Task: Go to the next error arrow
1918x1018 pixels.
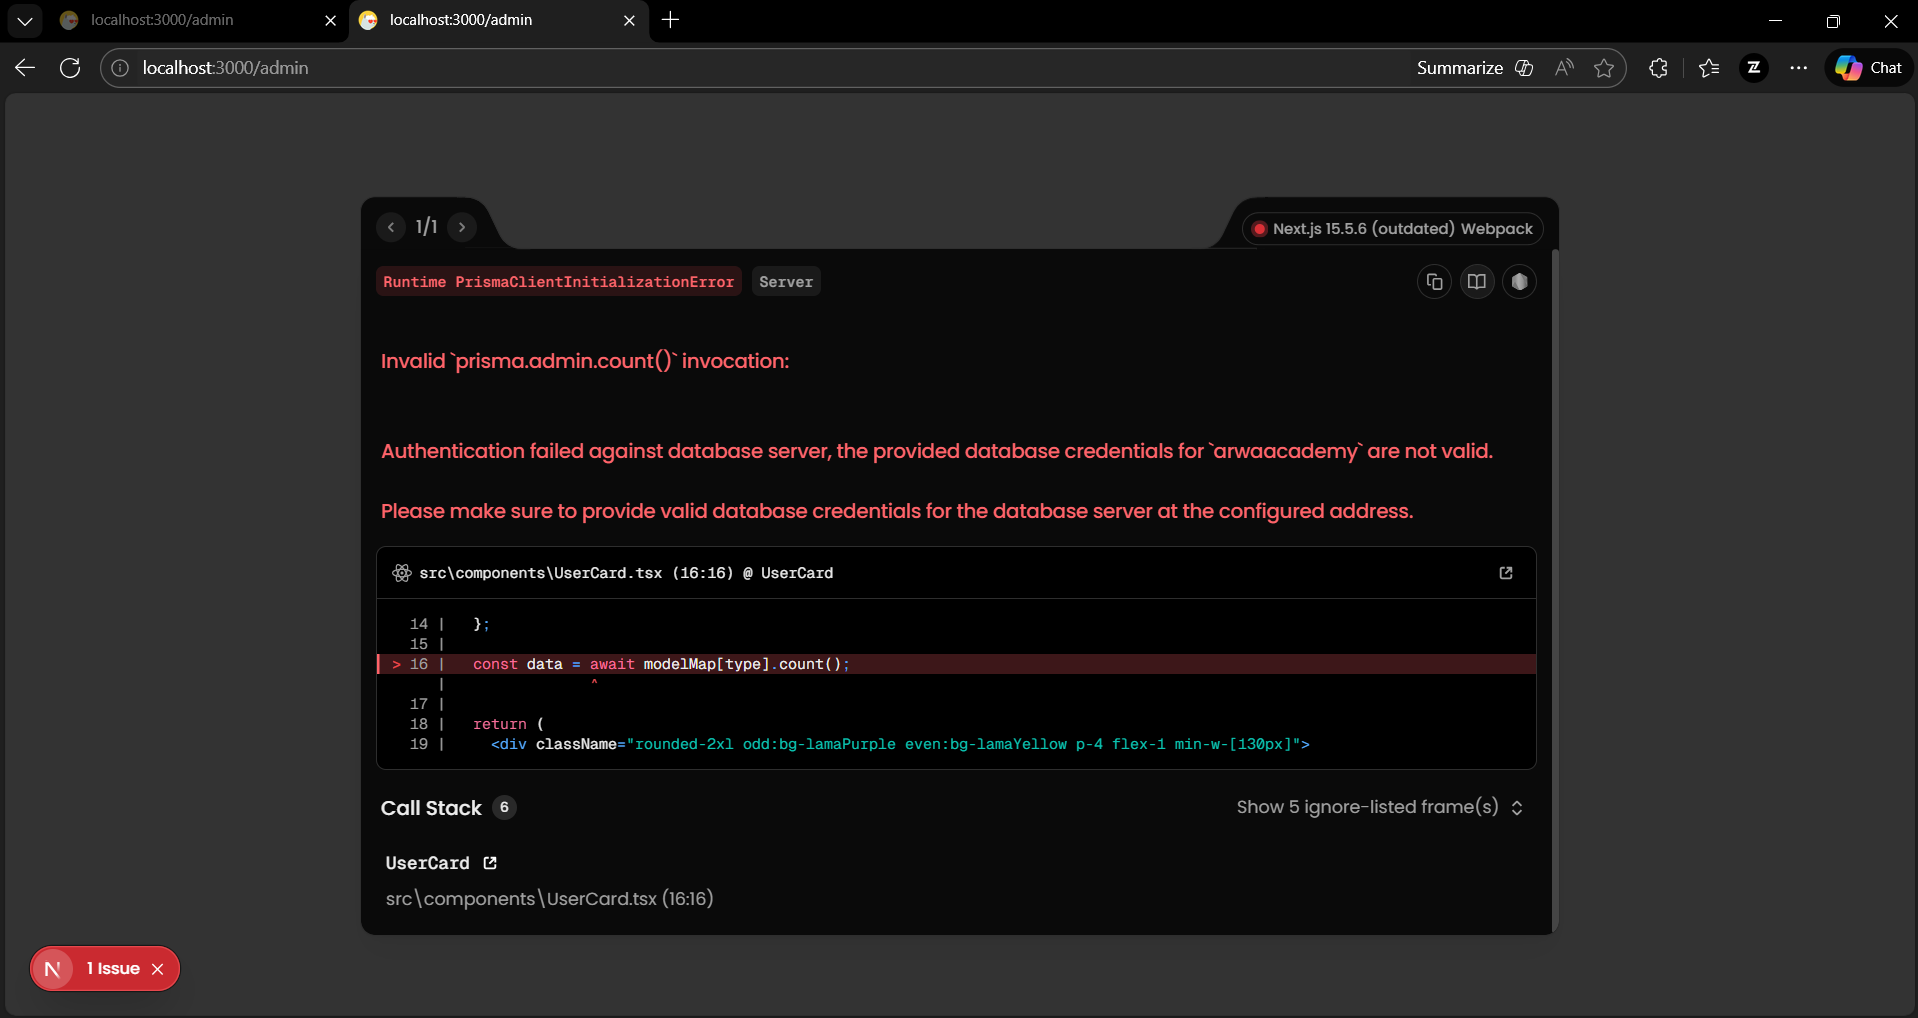Action: (x=462, y=227)
